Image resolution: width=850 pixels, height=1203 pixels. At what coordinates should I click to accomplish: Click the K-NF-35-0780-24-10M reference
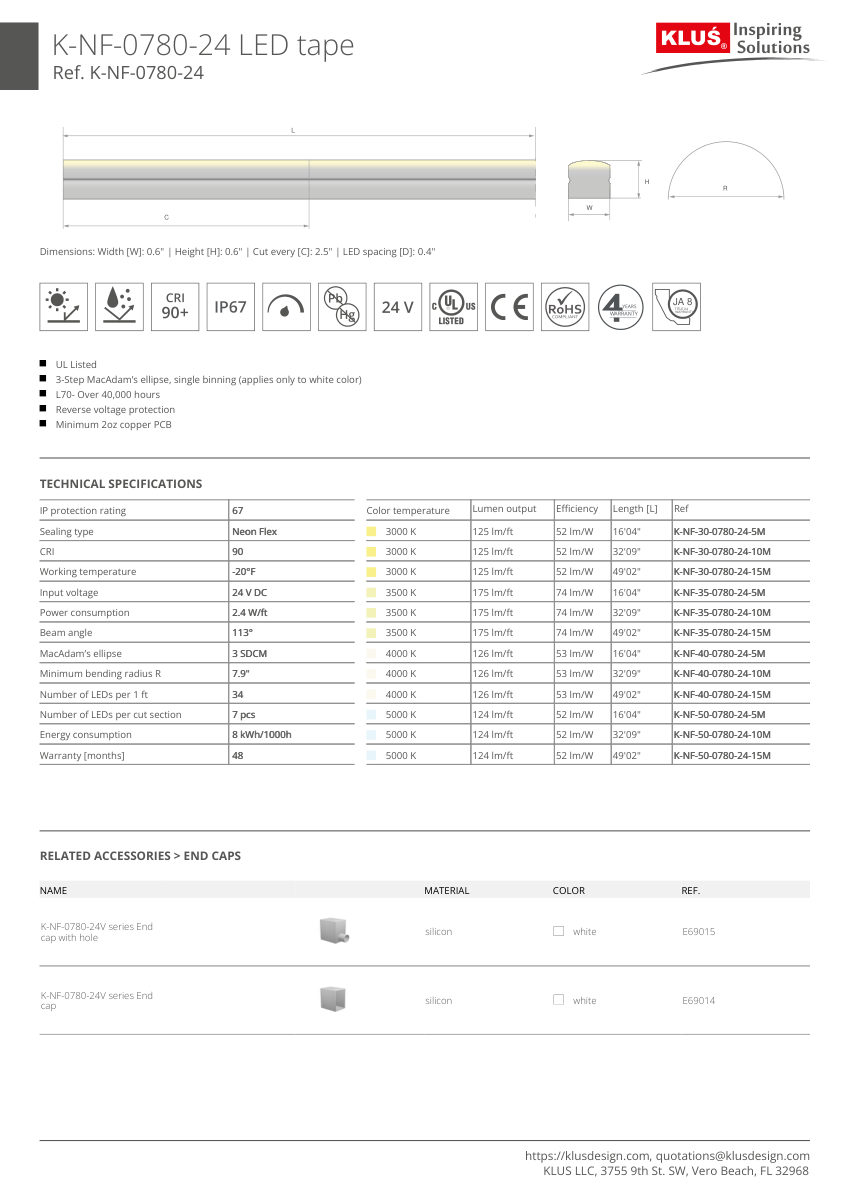point(722,613)
